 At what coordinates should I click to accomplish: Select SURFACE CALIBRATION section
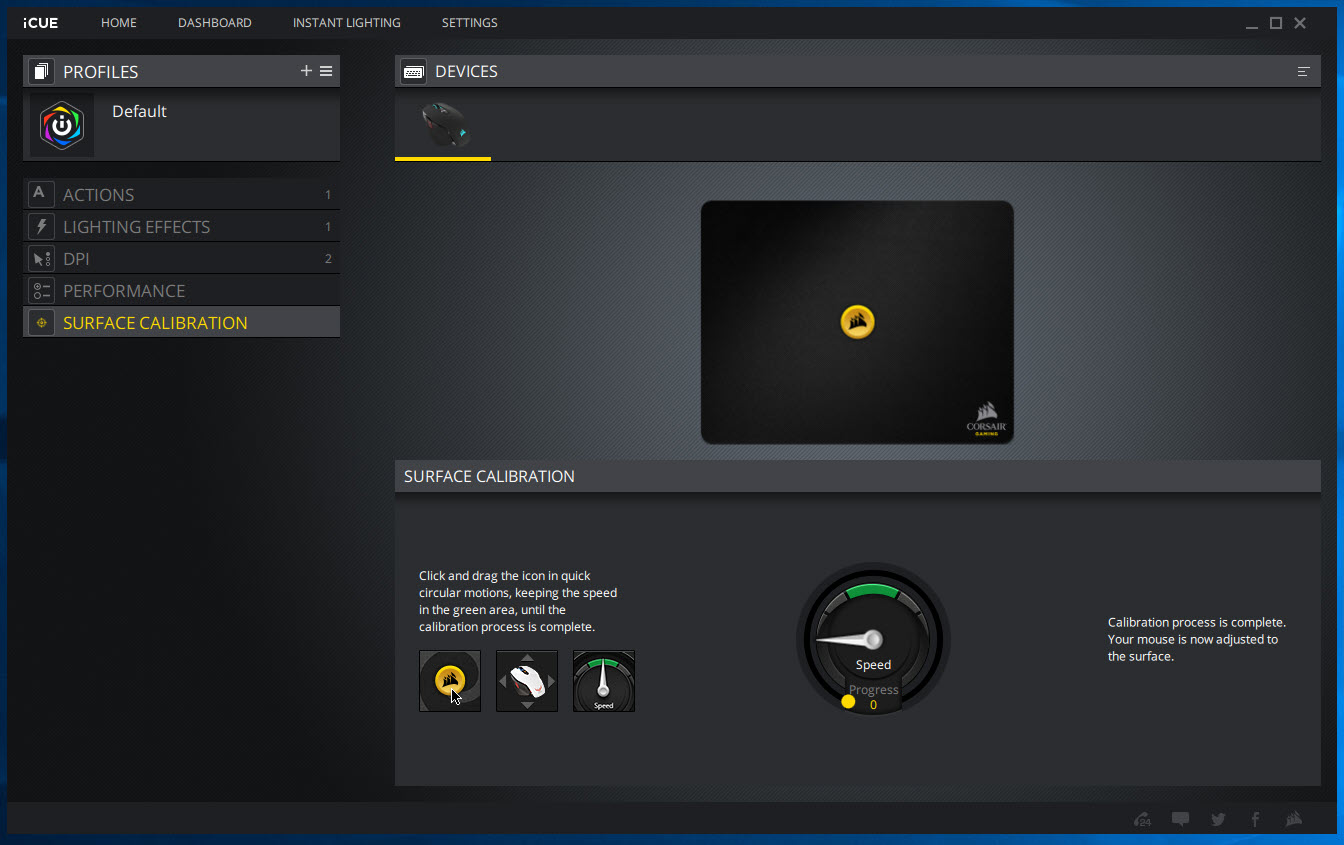pos(181,322)
